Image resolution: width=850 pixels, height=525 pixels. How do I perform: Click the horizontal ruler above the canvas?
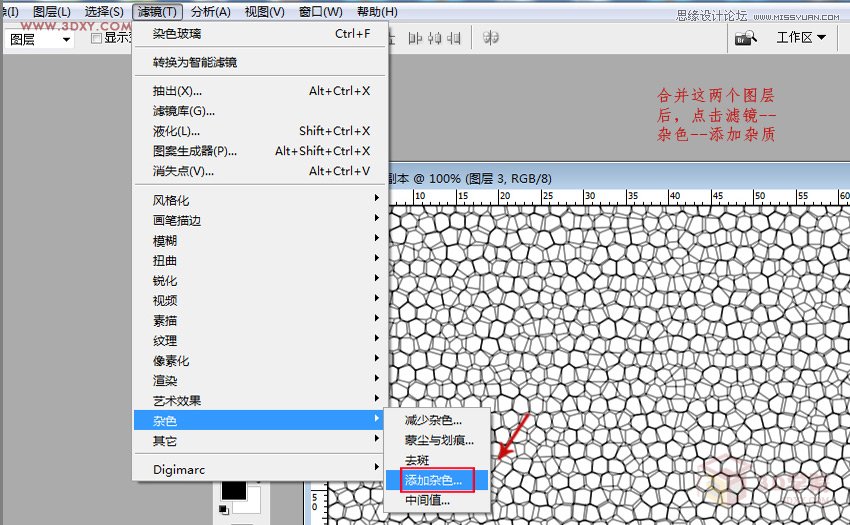[618, 196]
